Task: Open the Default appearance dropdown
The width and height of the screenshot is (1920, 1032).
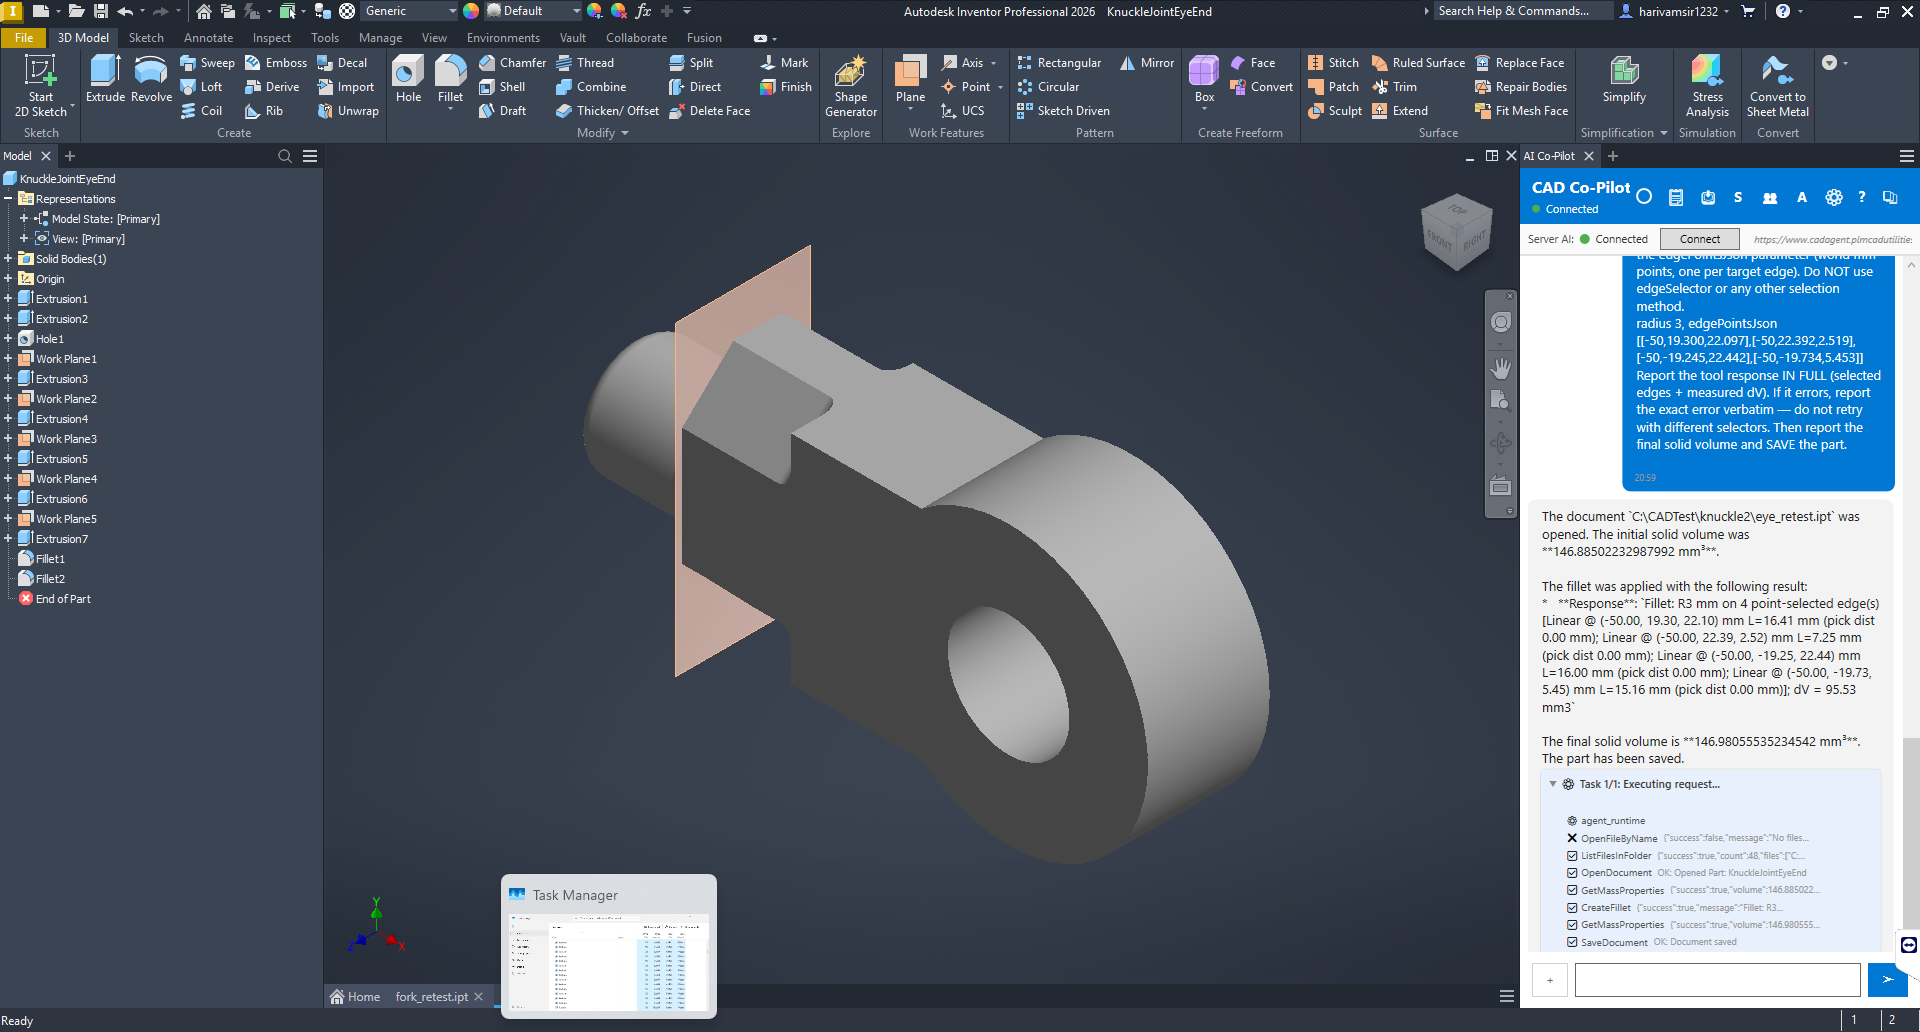Action: 577,11
